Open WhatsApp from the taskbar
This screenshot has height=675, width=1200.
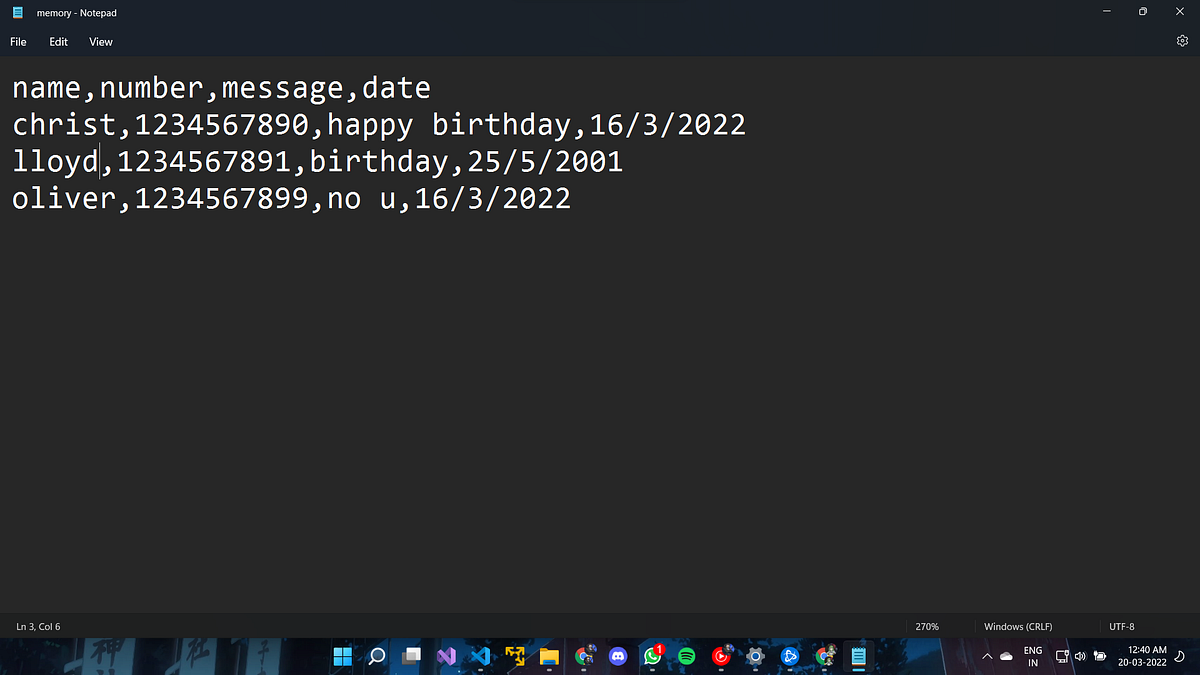(652, 656)
